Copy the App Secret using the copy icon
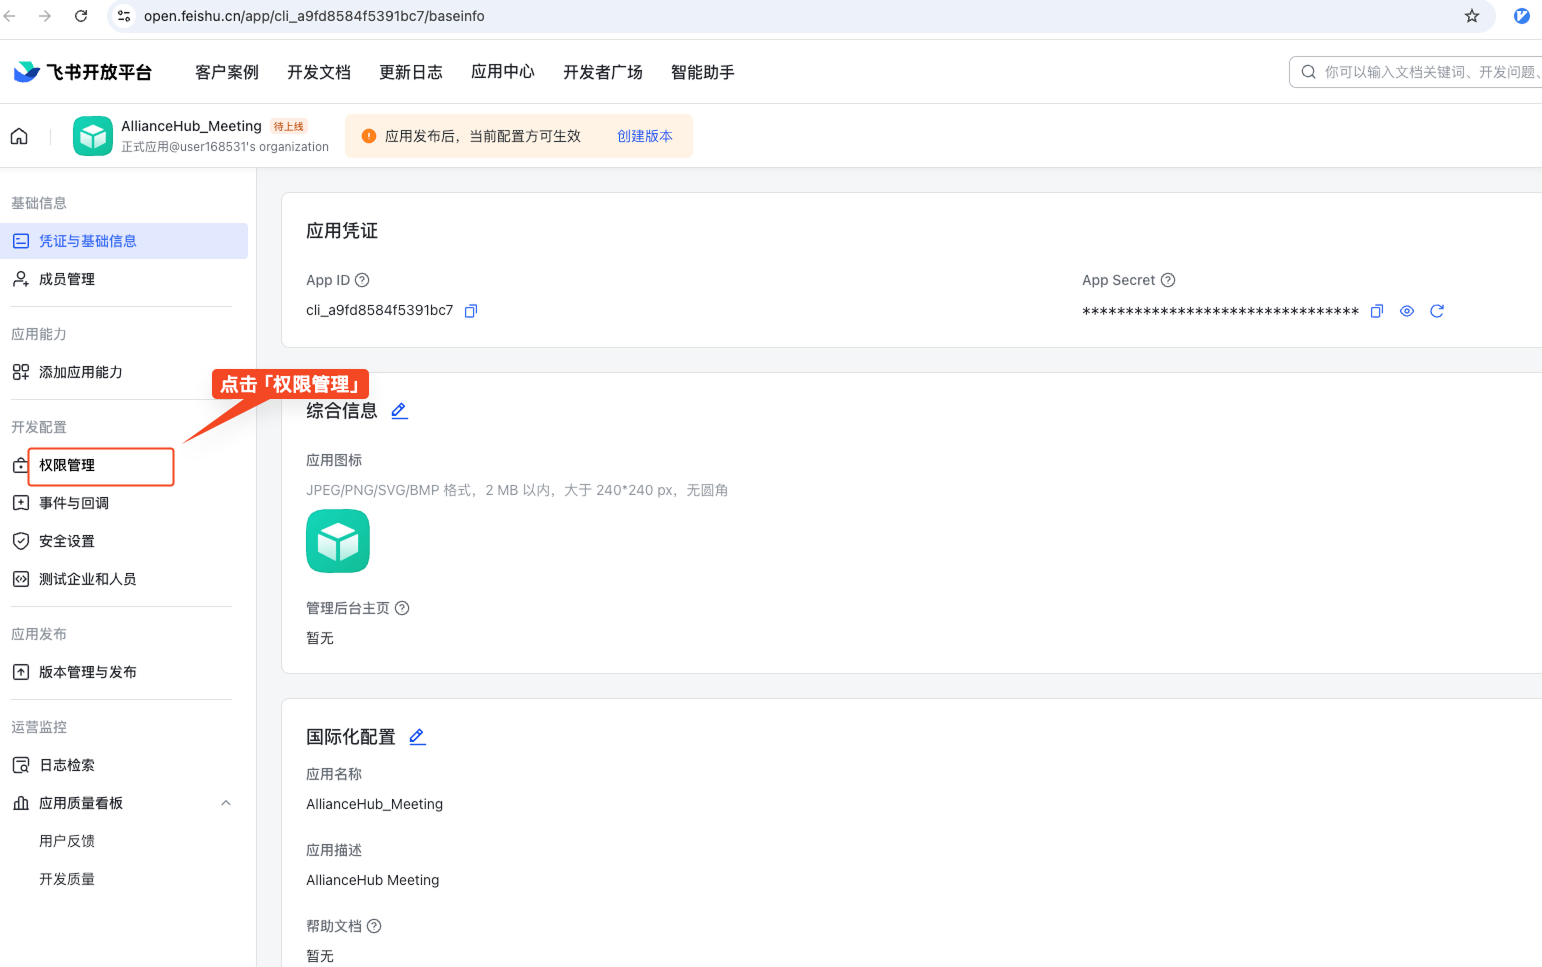The image size is (1542, 967). (1377, 311)
